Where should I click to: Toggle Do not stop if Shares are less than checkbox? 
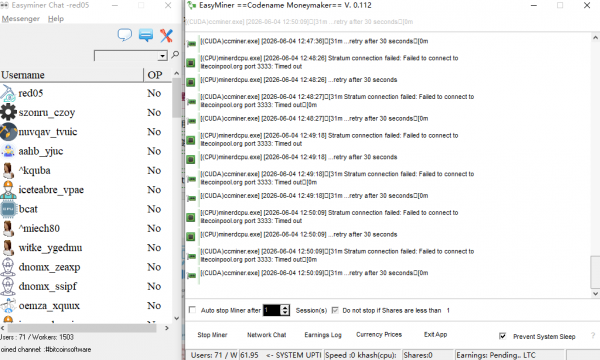point(335,310)
